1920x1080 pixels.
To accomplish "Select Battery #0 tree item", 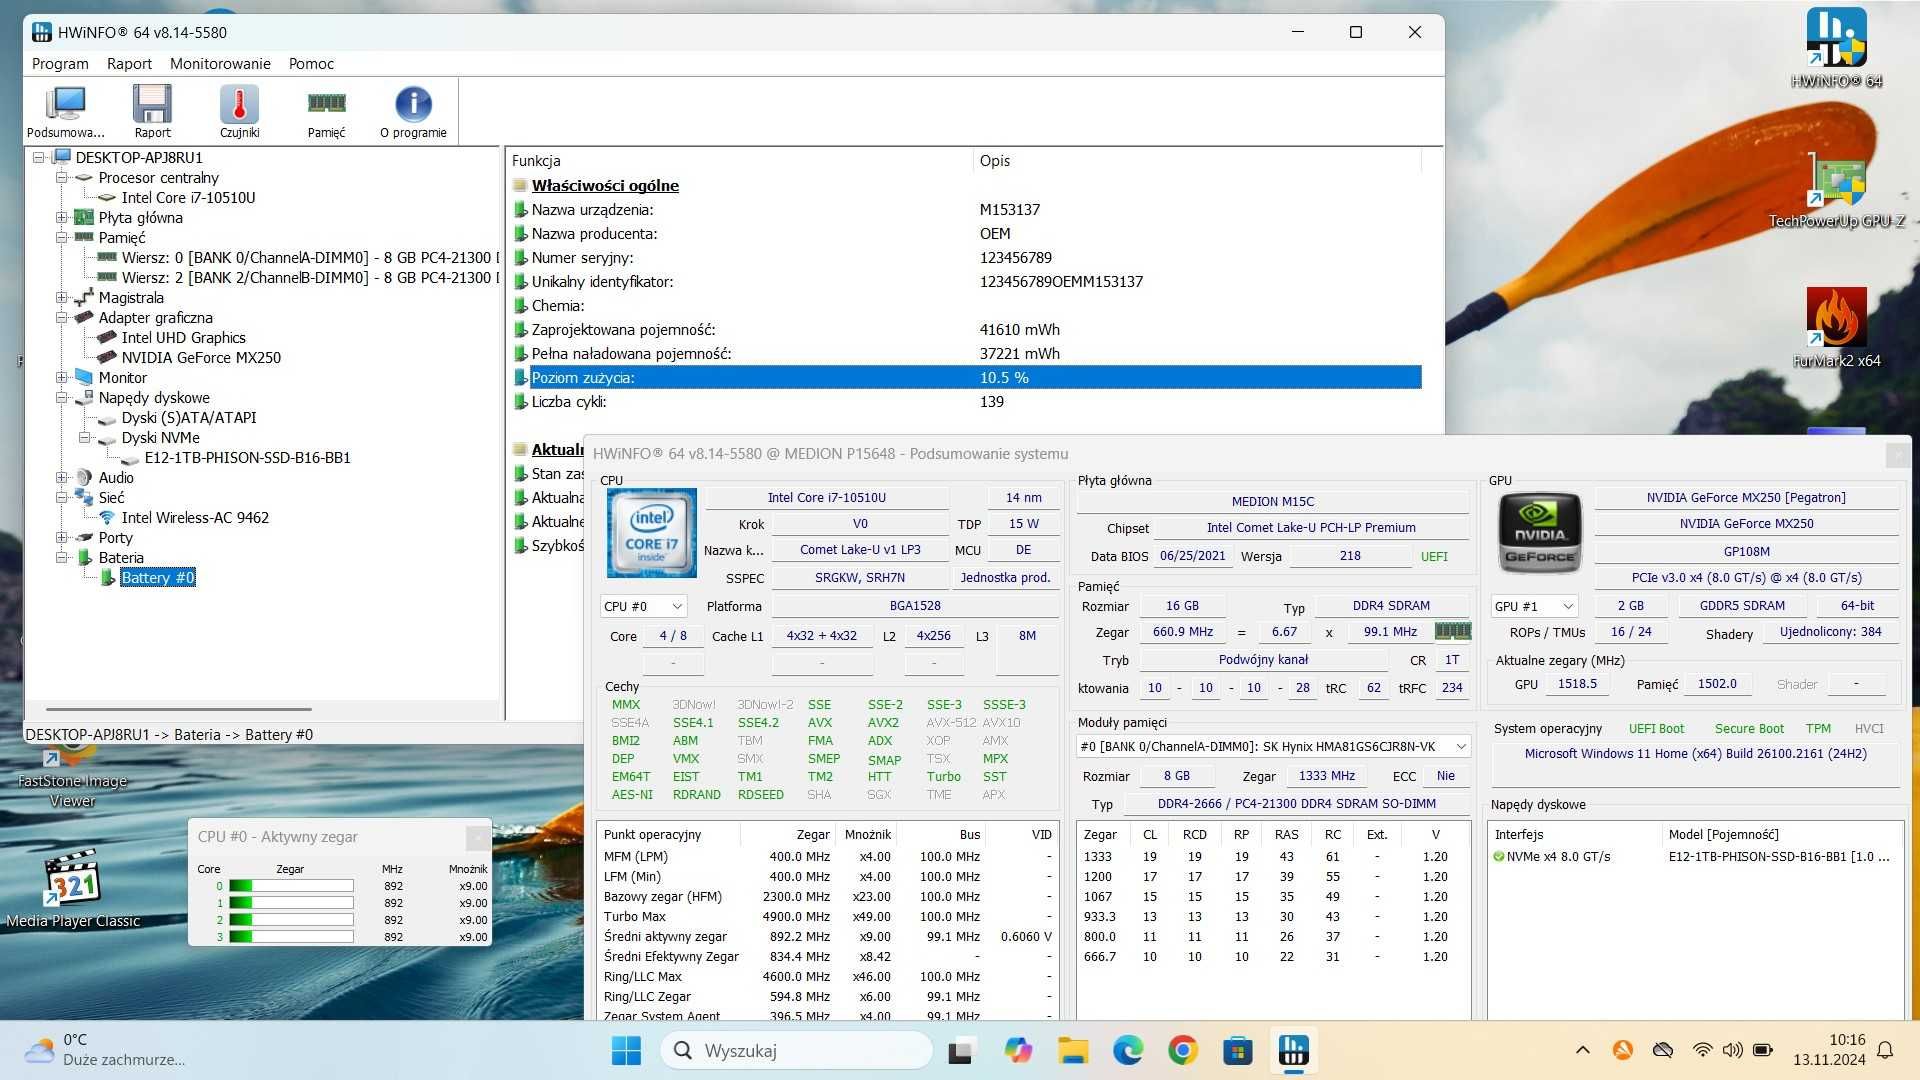I will tap(157, 577).
